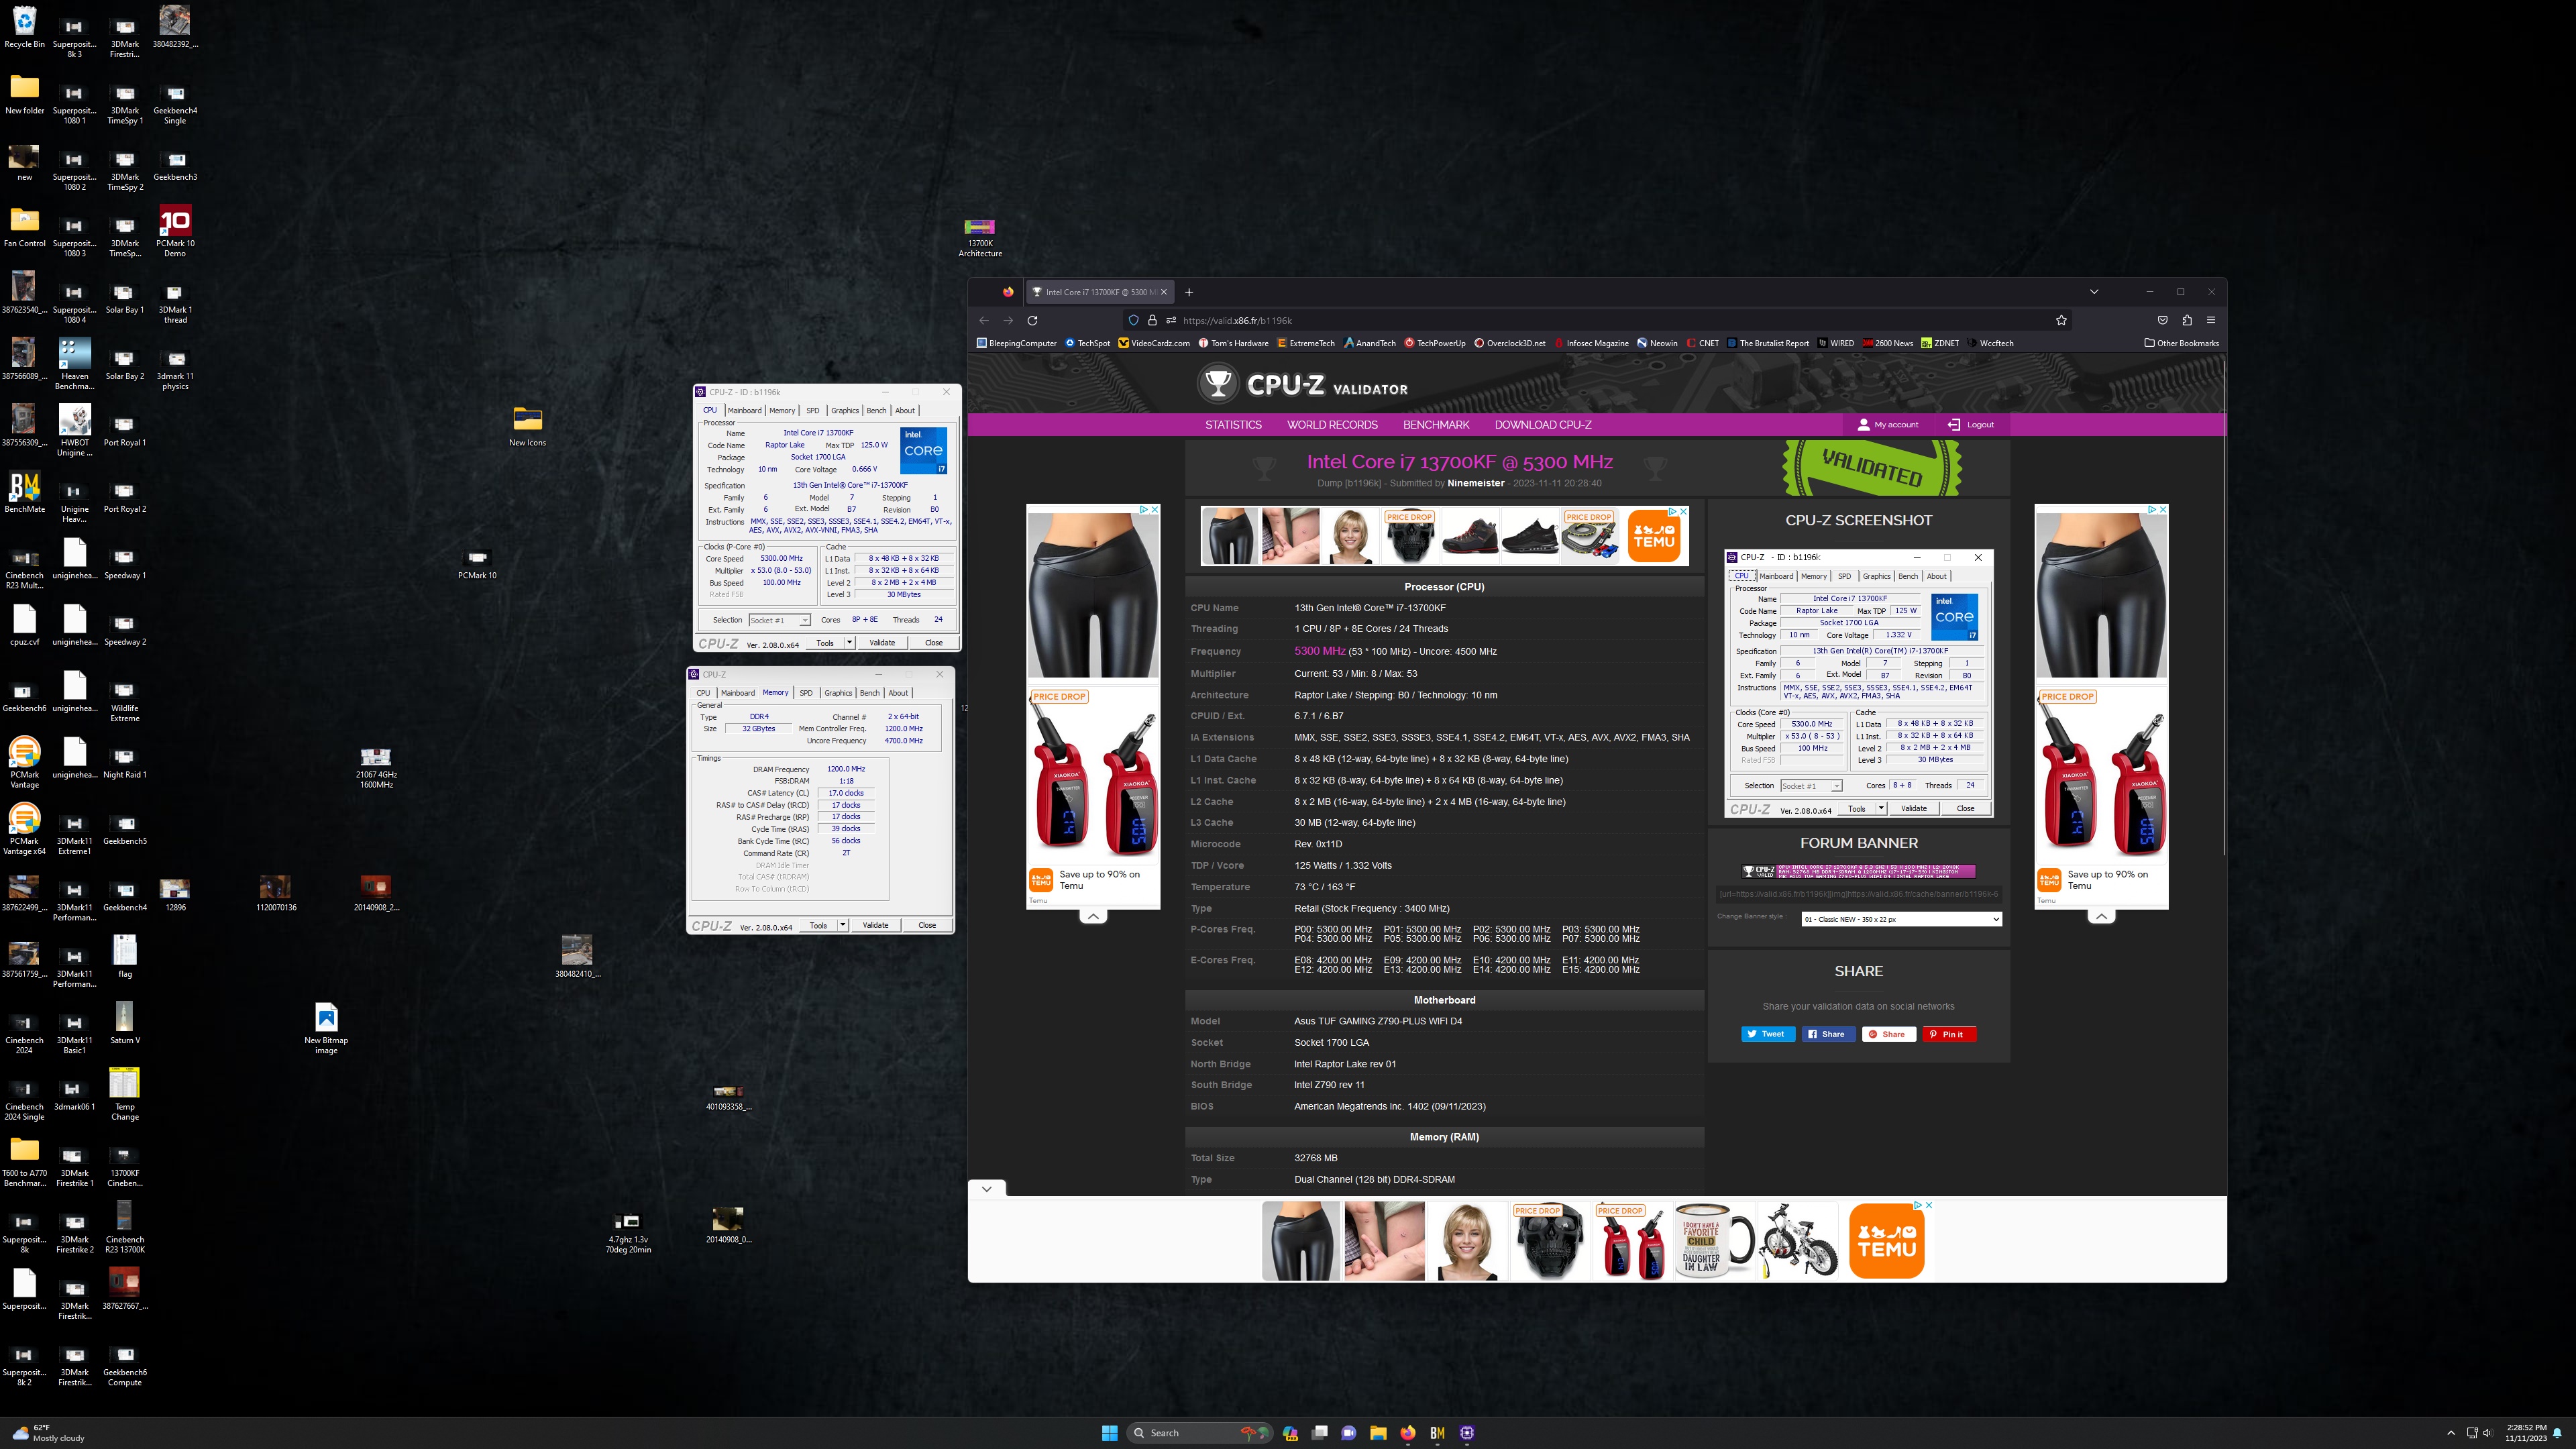
Task: Expand Tools dropdown arrow in CPU-Z Memory window
Action: (x=843, y=924)
